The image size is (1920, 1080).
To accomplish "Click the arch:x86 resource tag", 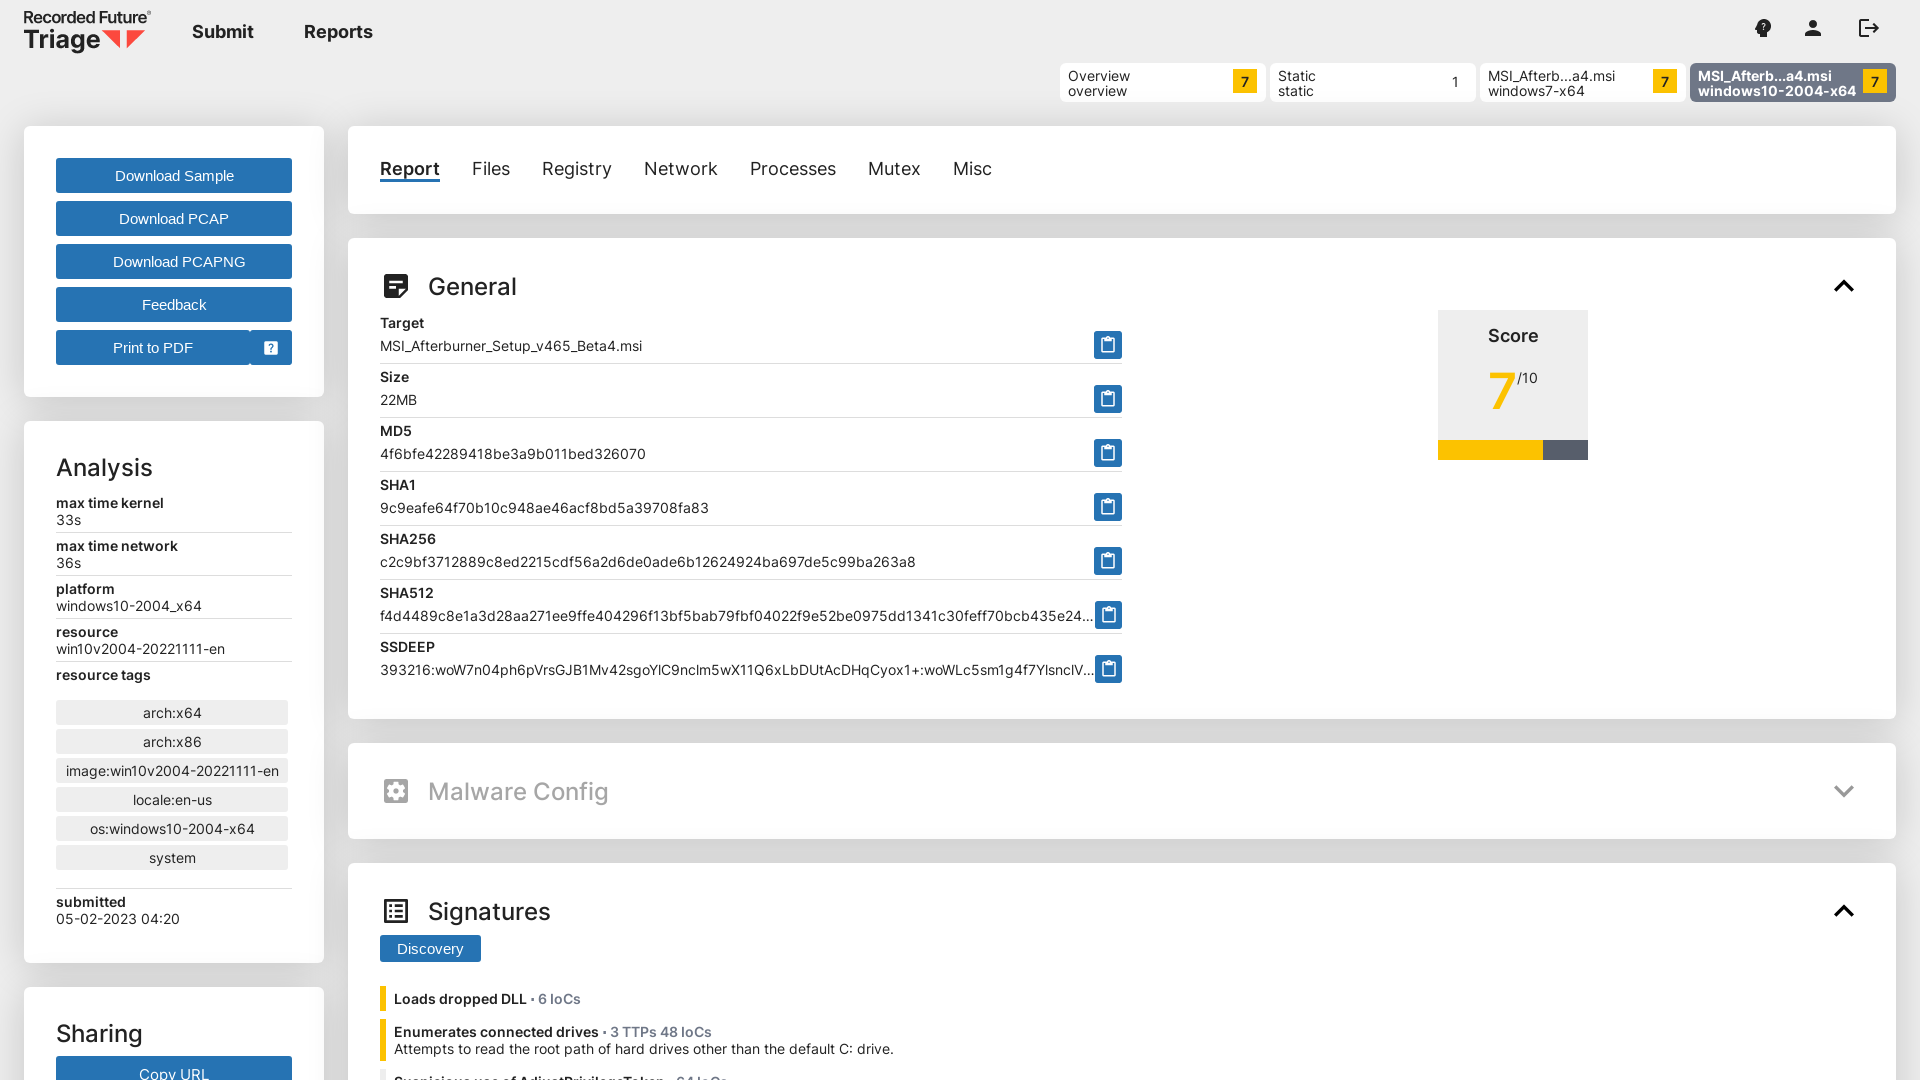I will click(172, 742).
